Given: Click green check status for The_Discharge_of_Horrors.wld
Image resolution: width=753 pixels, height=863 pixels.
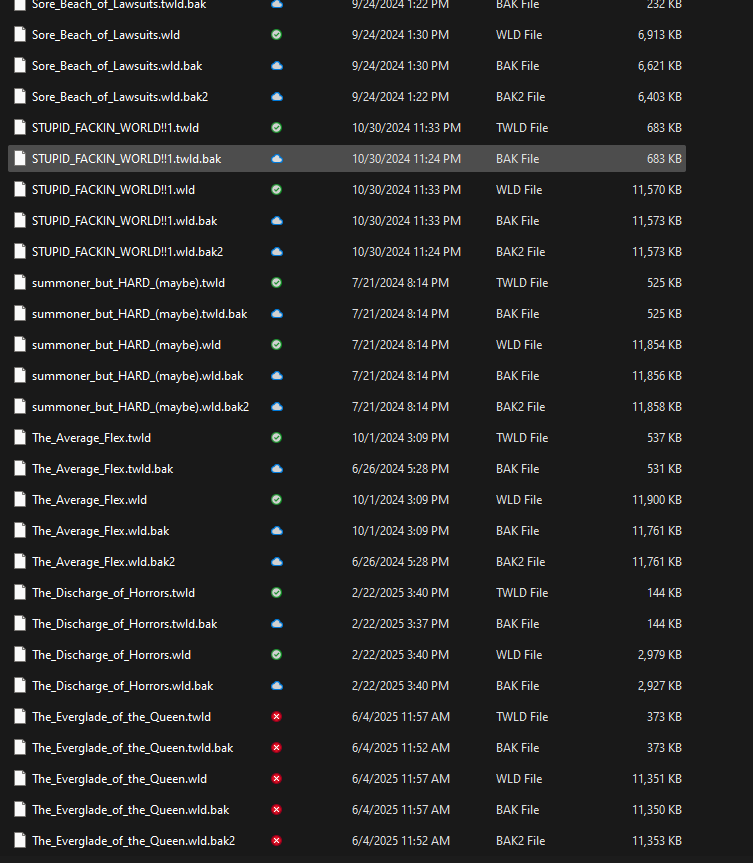Looking at the screenshot, I should pos(276,655).
